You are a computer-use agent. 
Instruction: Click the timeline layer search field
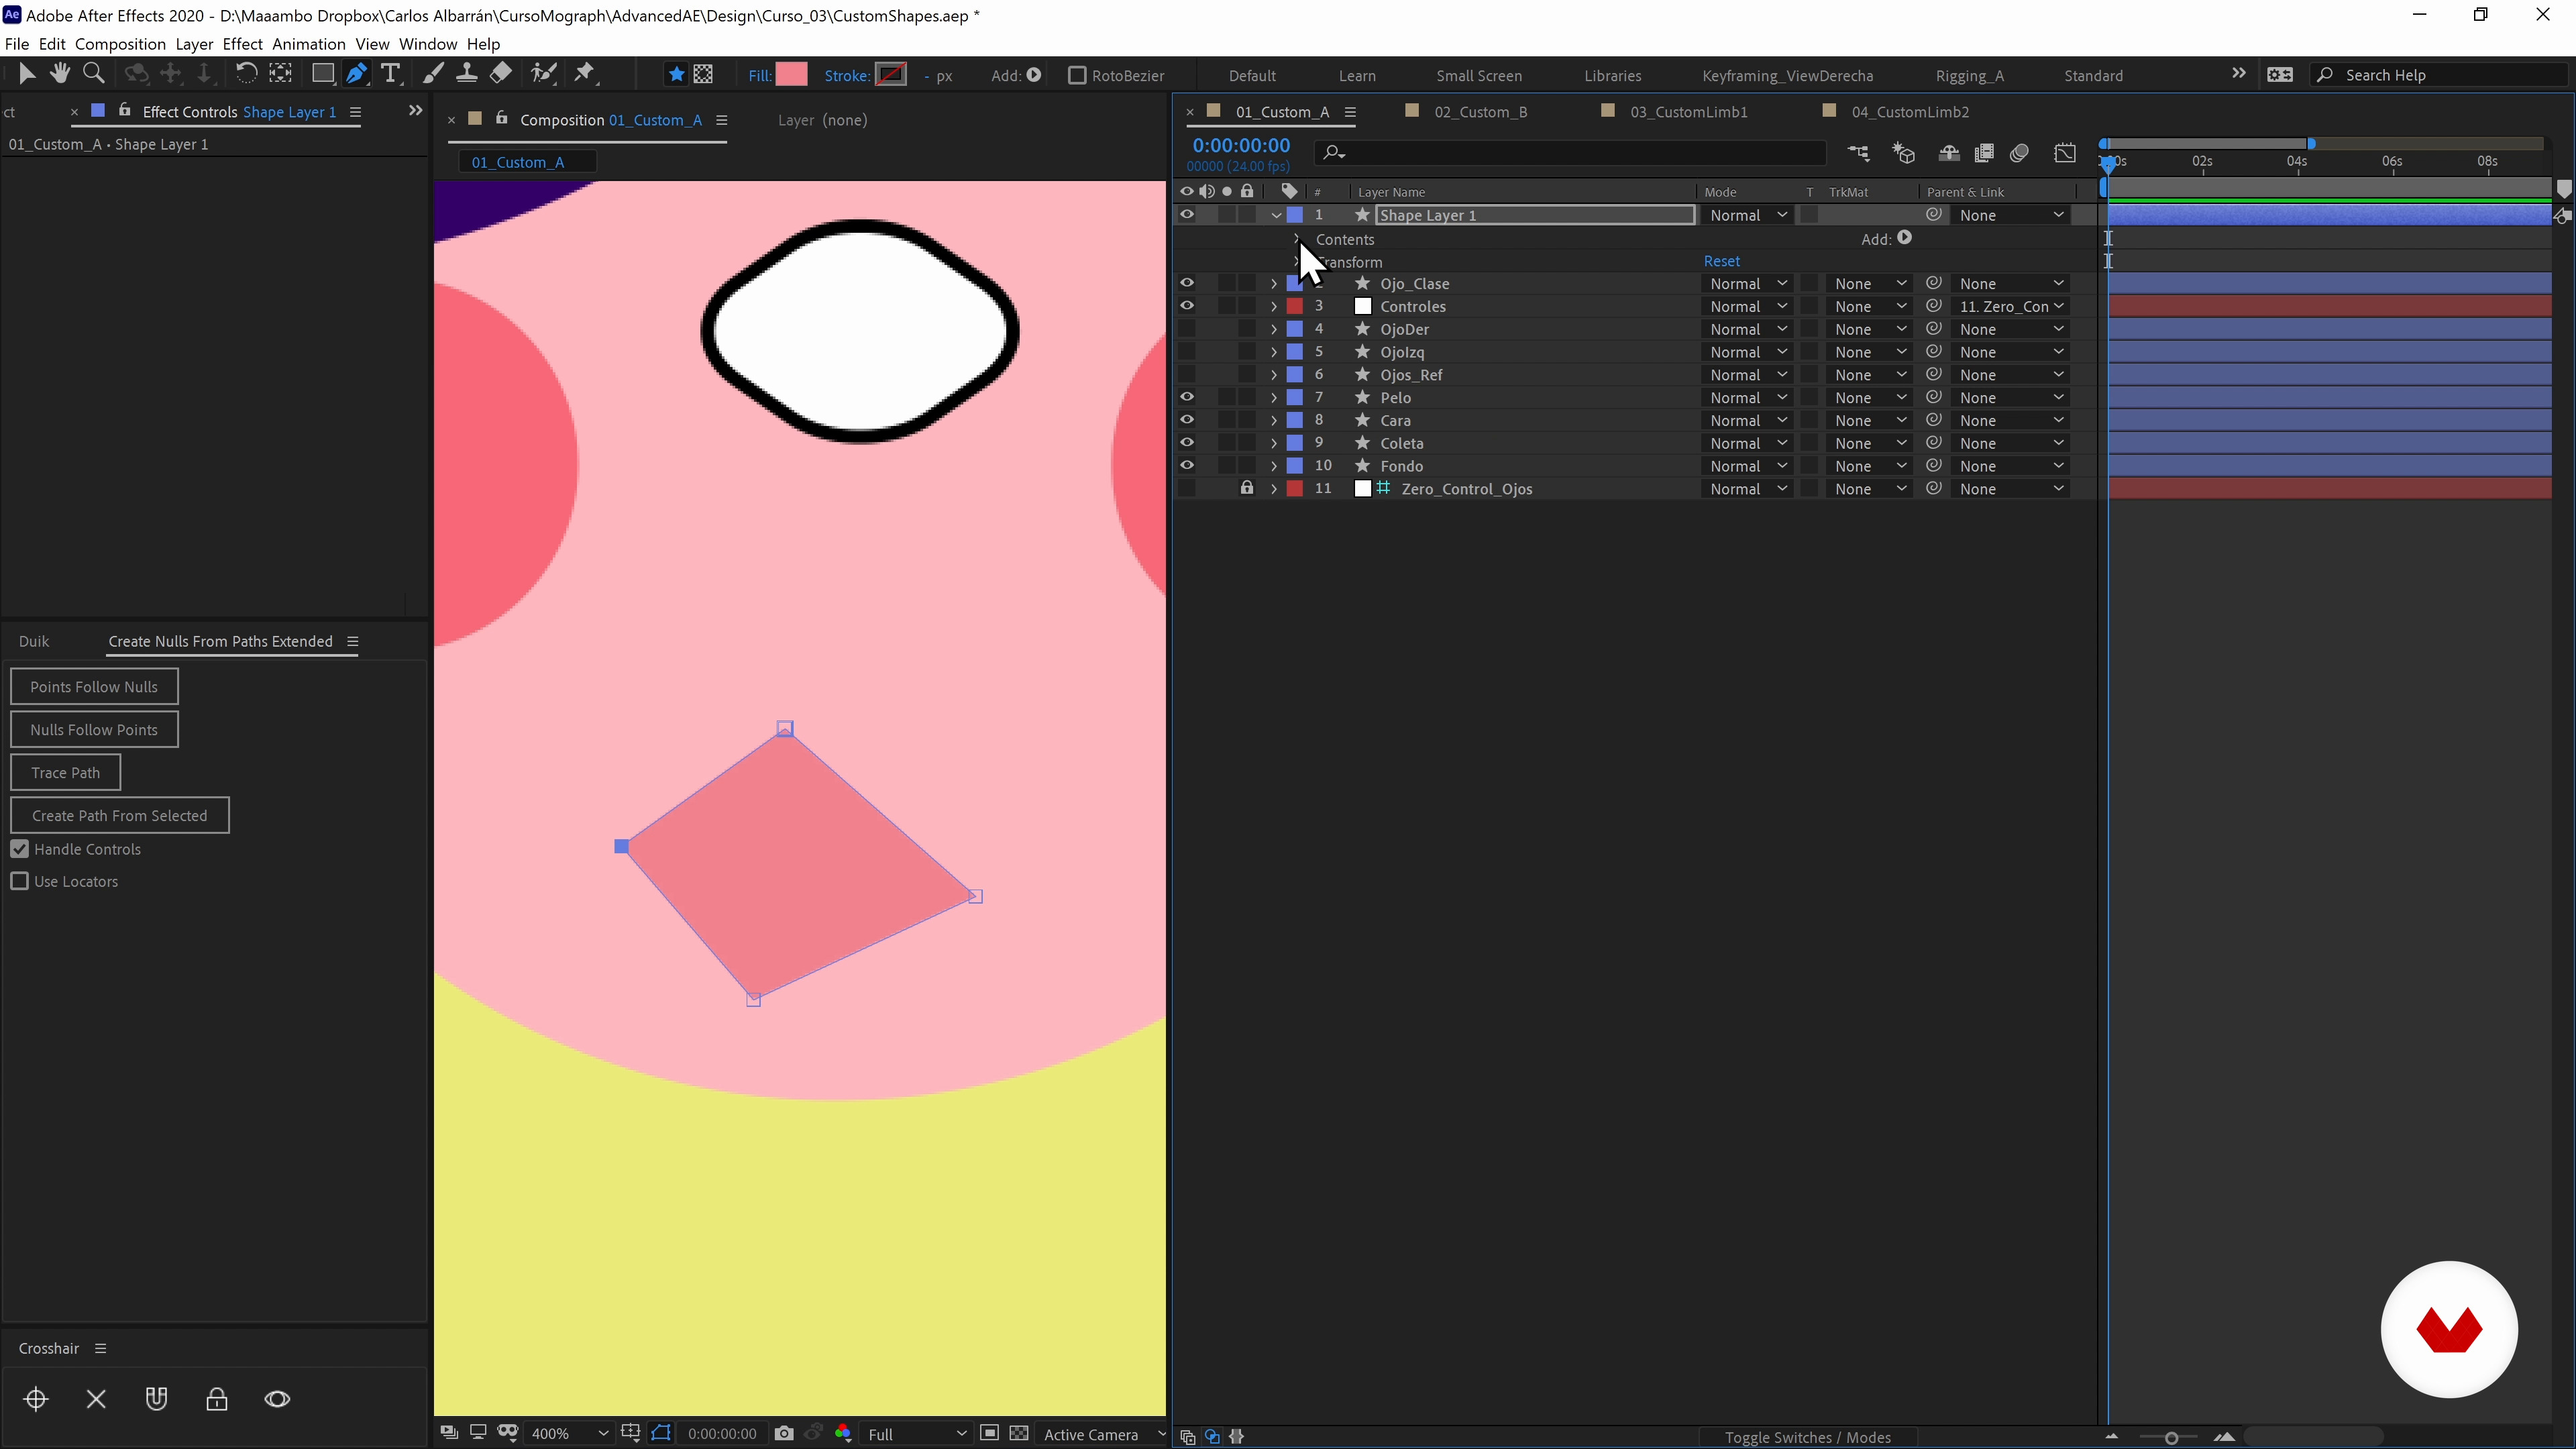coord(1570,153)
